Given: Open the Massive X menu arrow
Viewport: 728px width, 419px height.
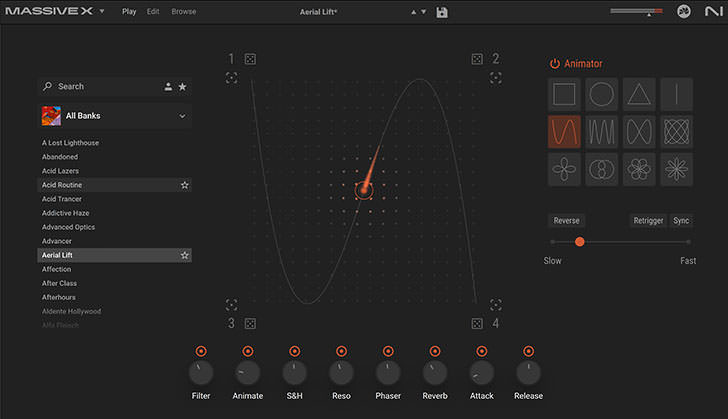Looking at the screenshot, I should point(102,12).
